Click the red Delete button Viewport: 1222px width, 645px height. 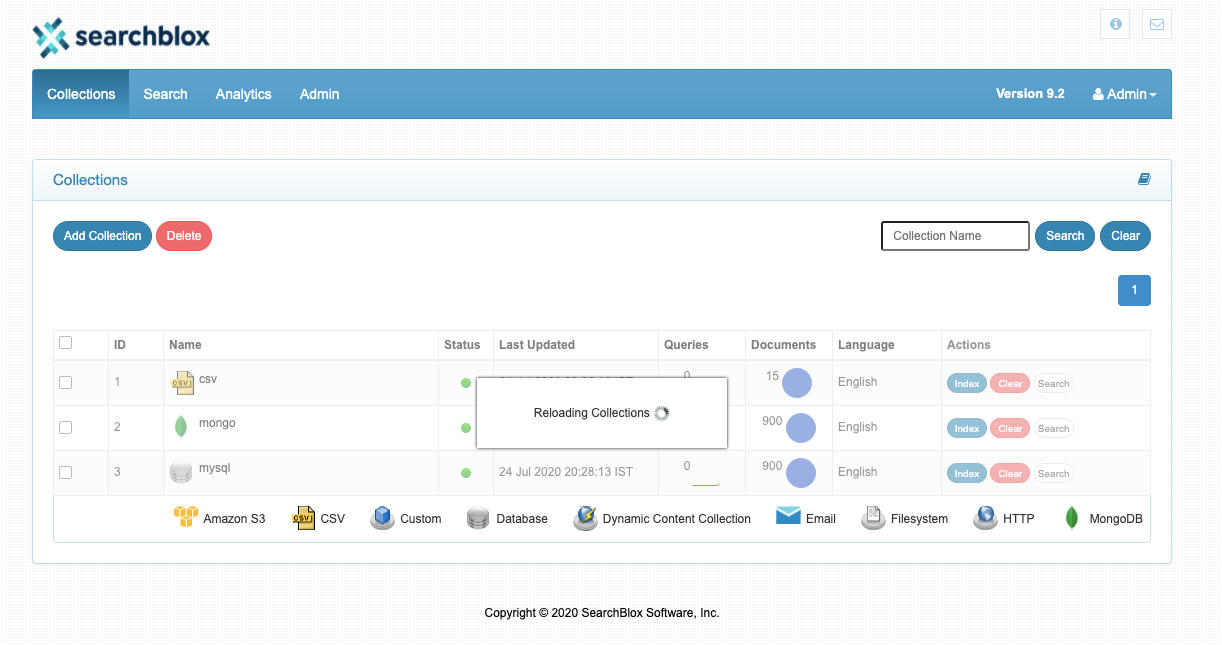click(184, 236)
